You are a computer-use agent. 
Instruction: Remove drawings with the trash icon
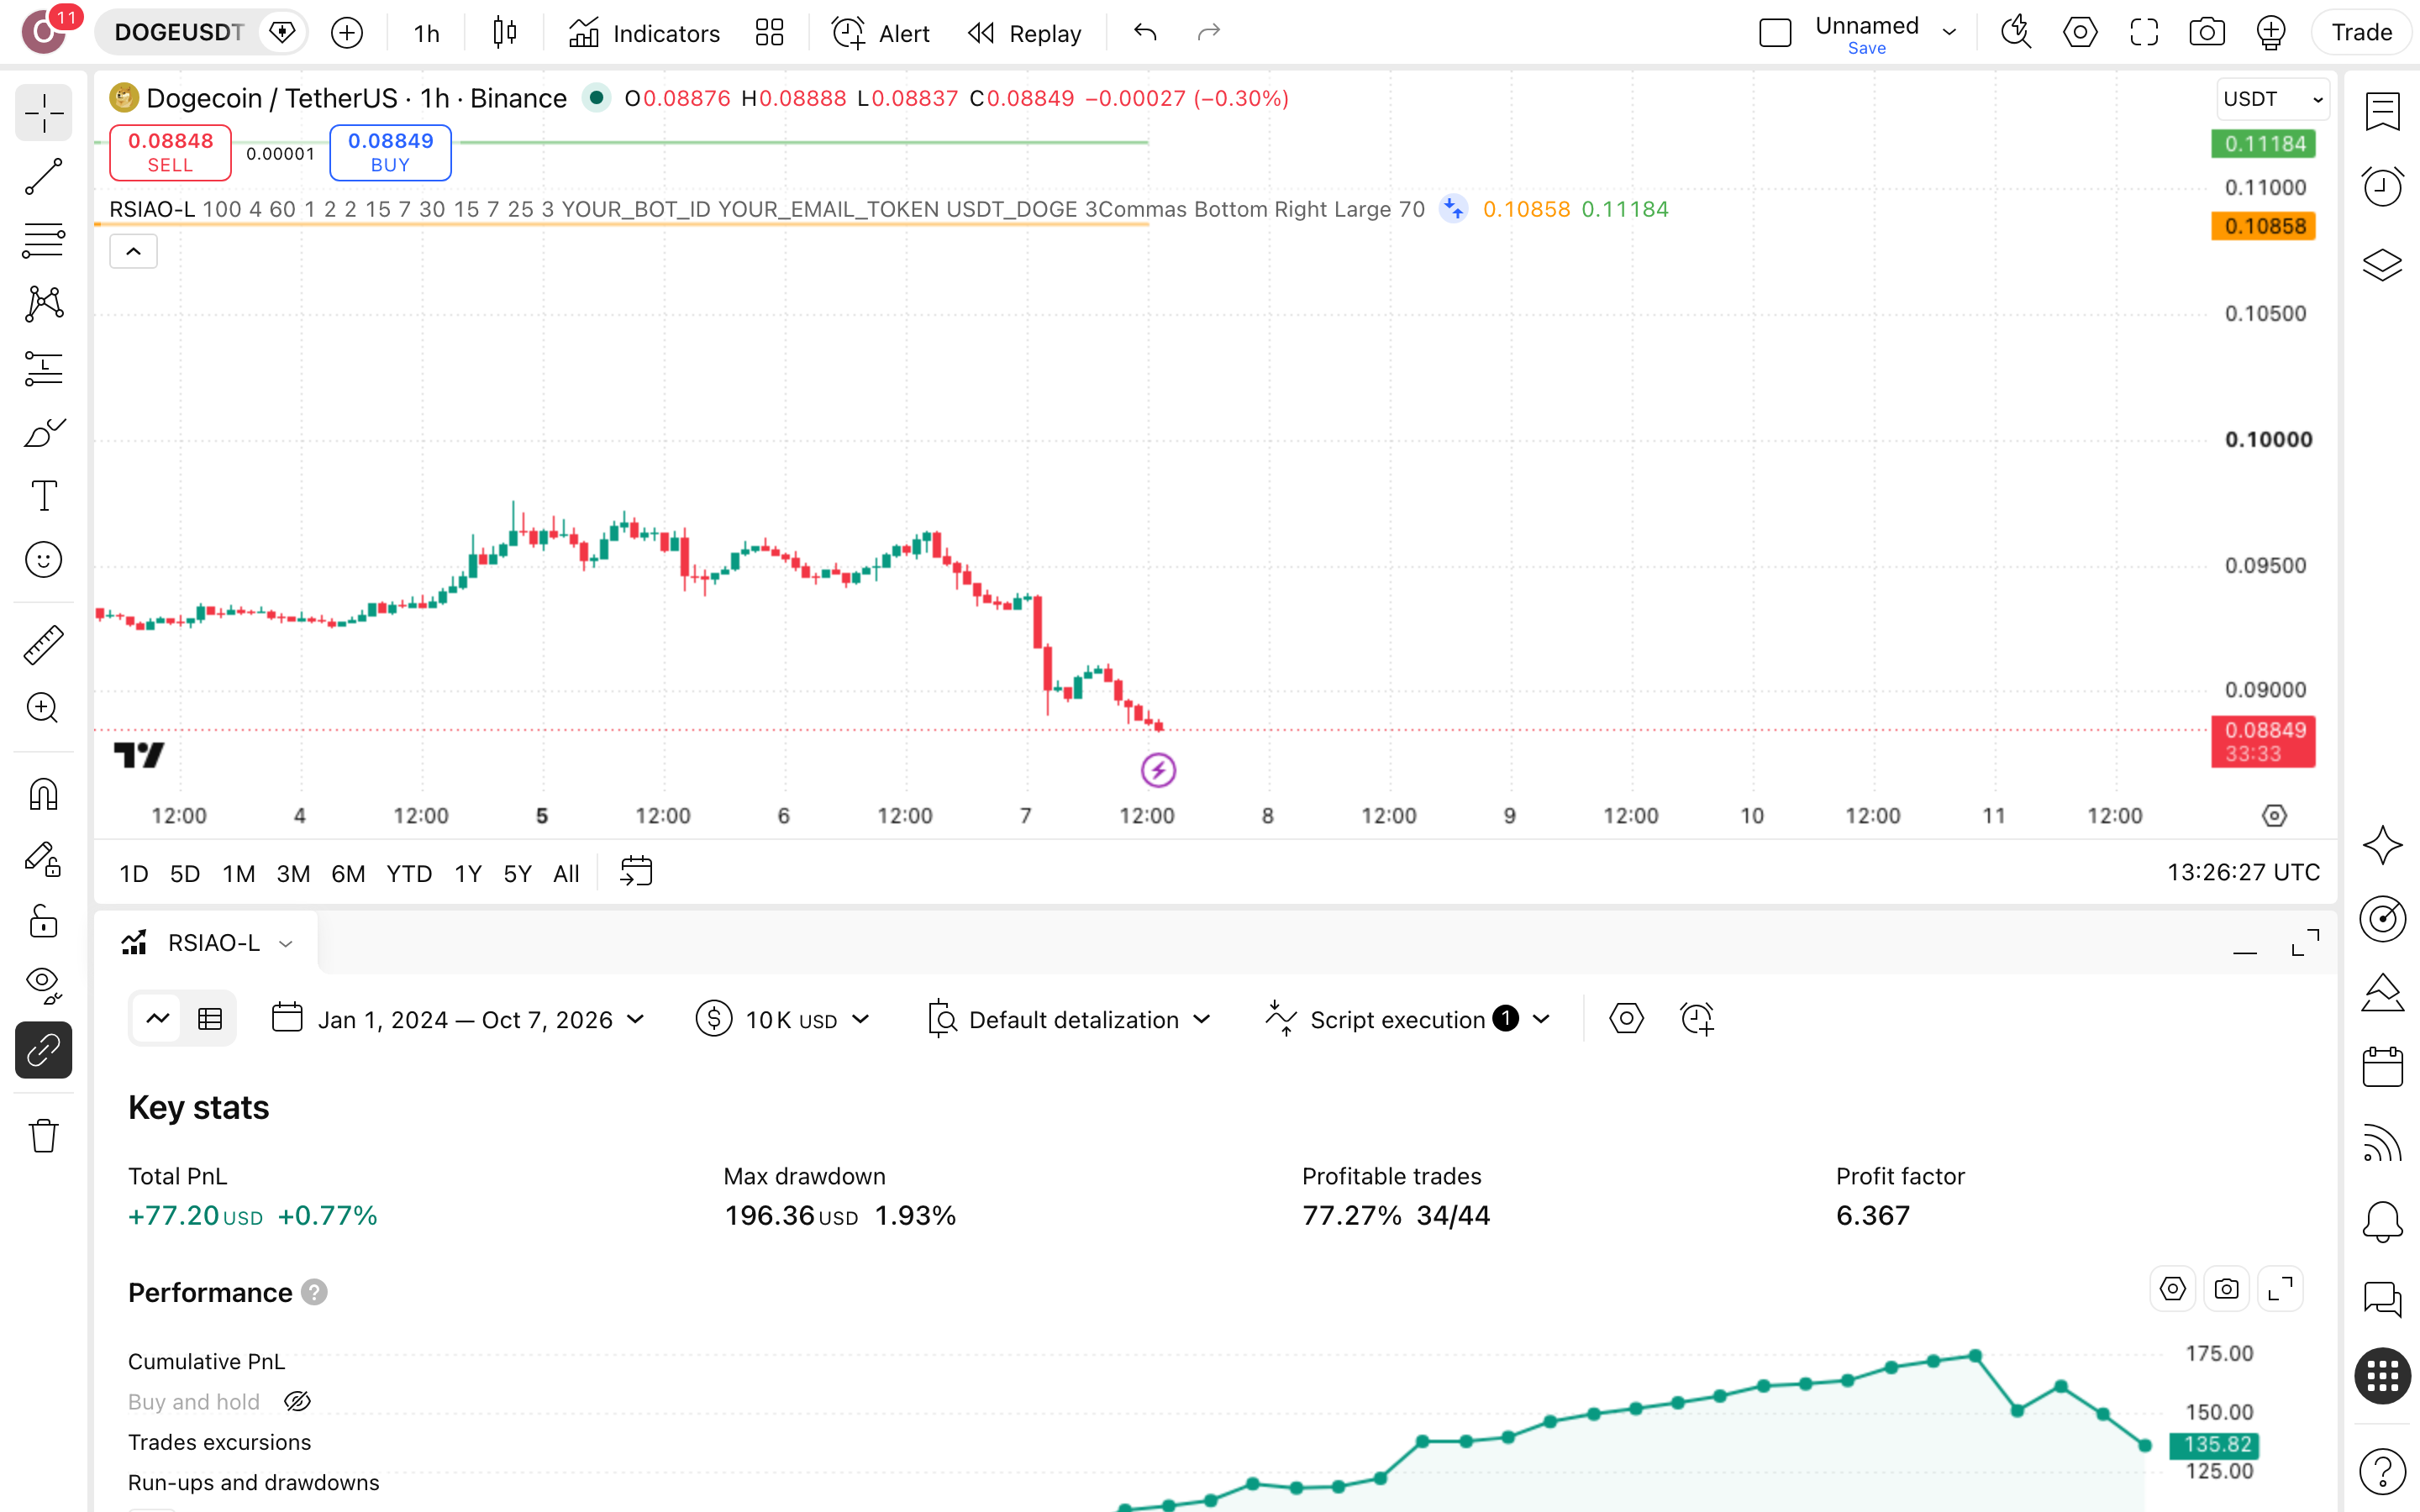tap(43, 1136)
